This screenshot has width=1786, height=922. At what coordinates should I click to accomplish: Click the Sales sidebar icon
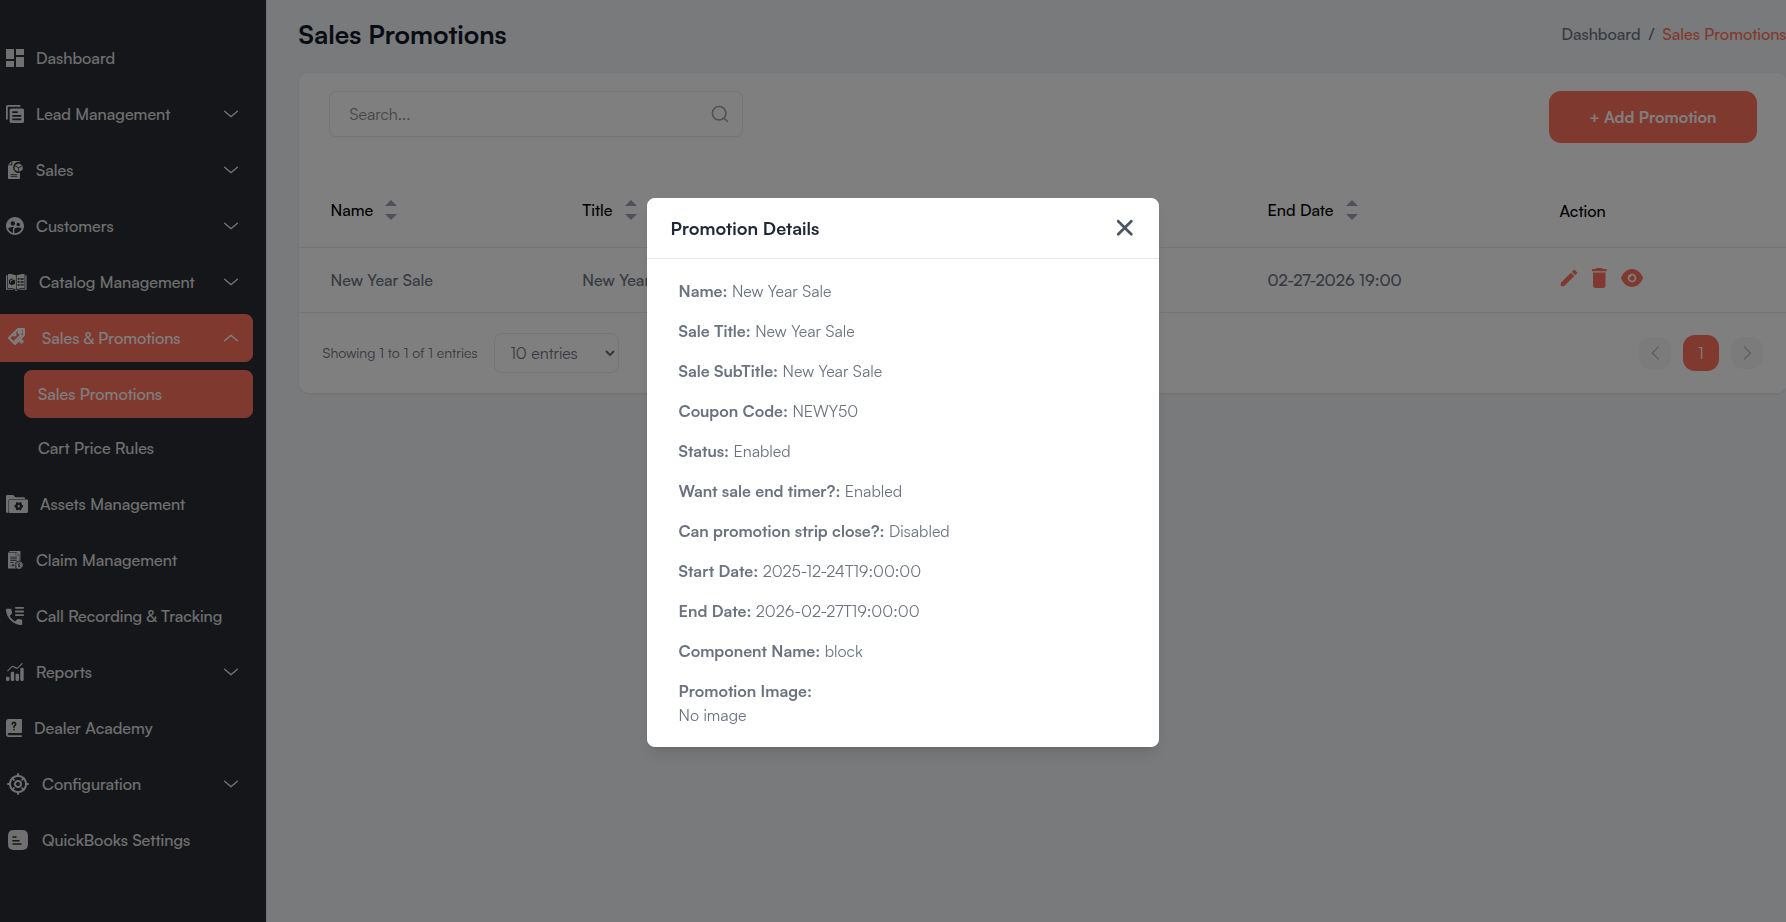15,170
